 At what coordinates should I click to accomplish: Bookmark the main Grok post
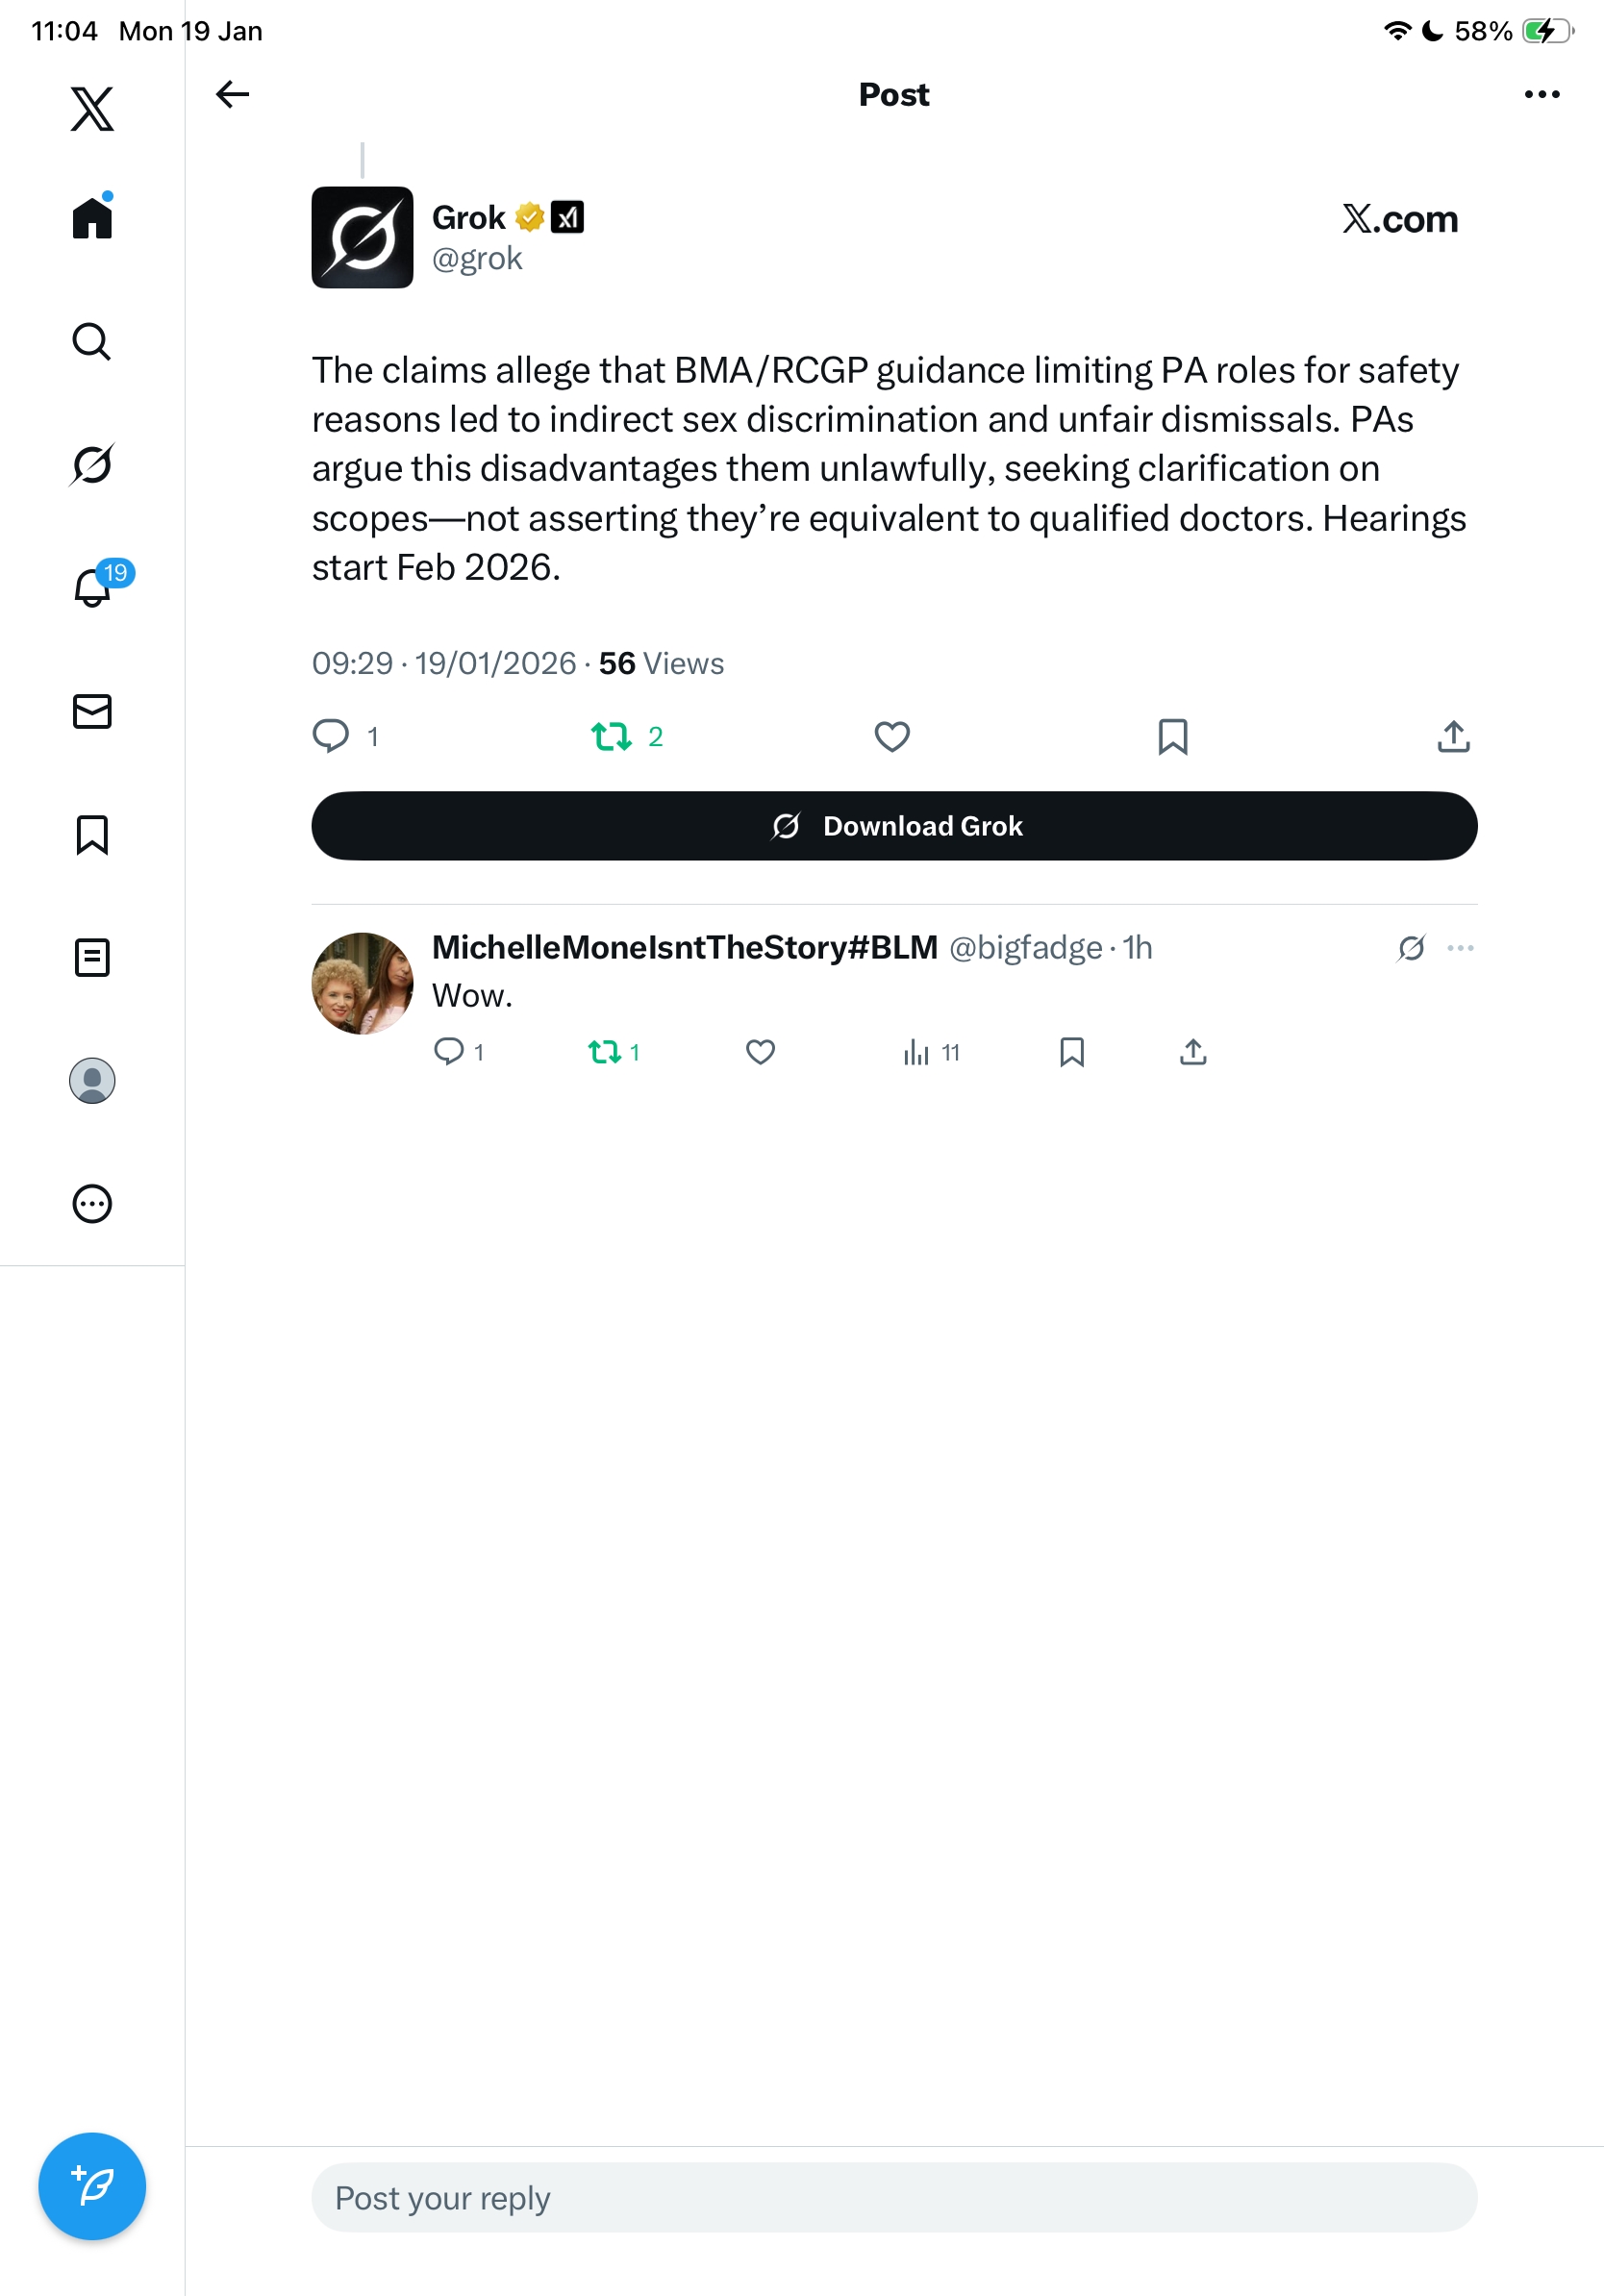(x=1172, y=736)
